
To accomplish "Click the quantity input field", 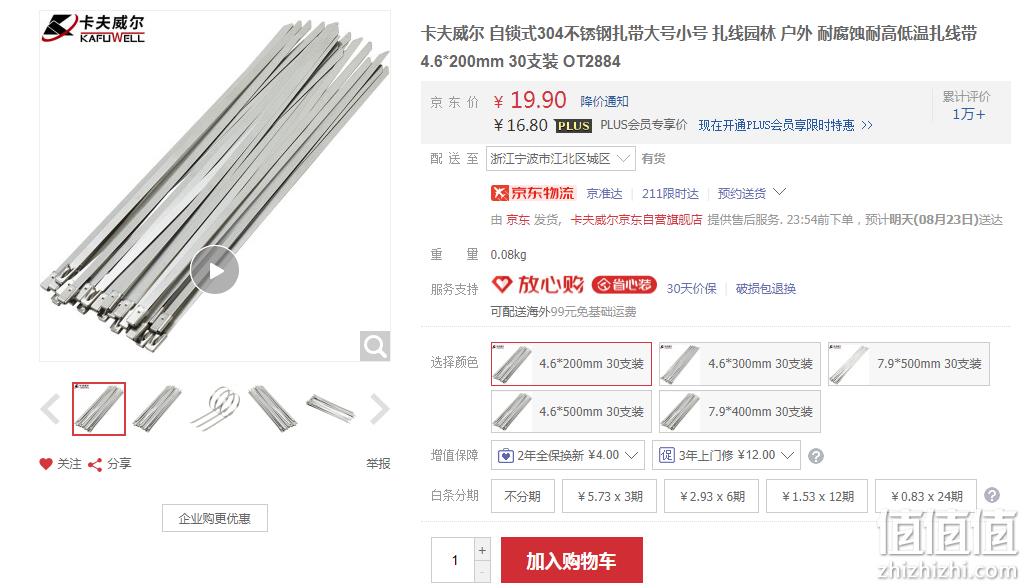I will coord(453,560).
